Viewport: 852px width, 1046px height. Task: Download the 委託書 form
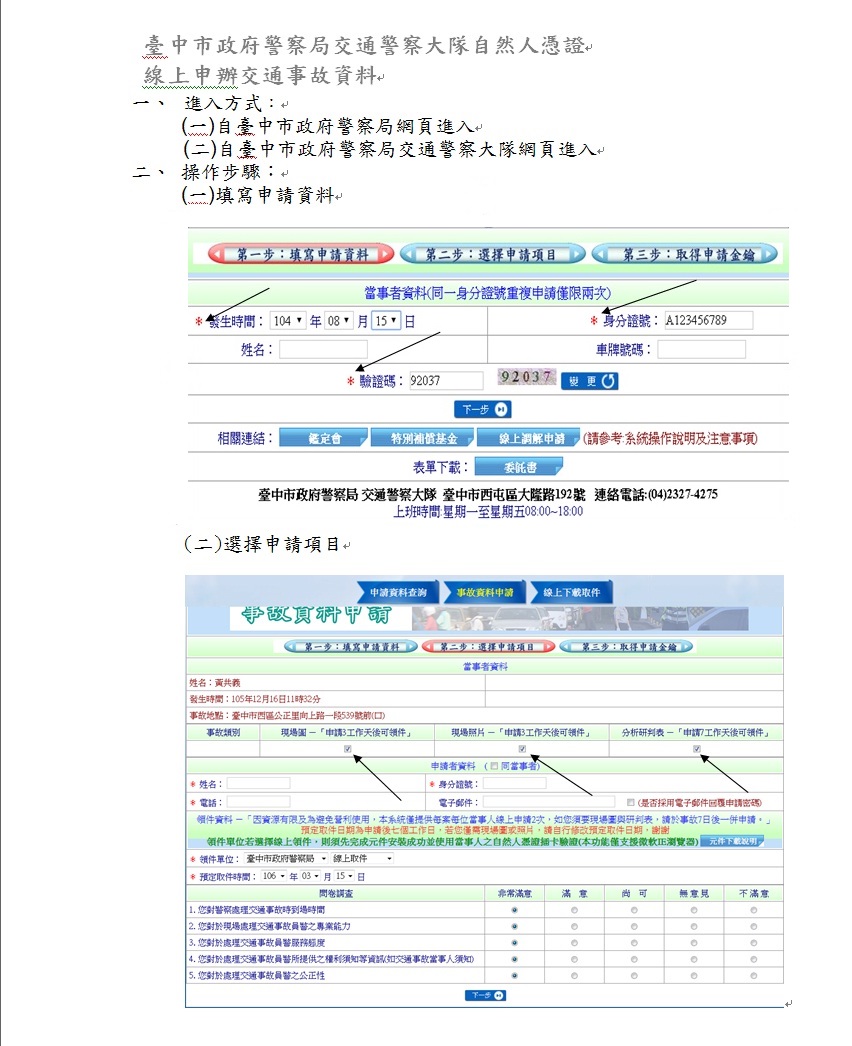[x=517, y=467]
